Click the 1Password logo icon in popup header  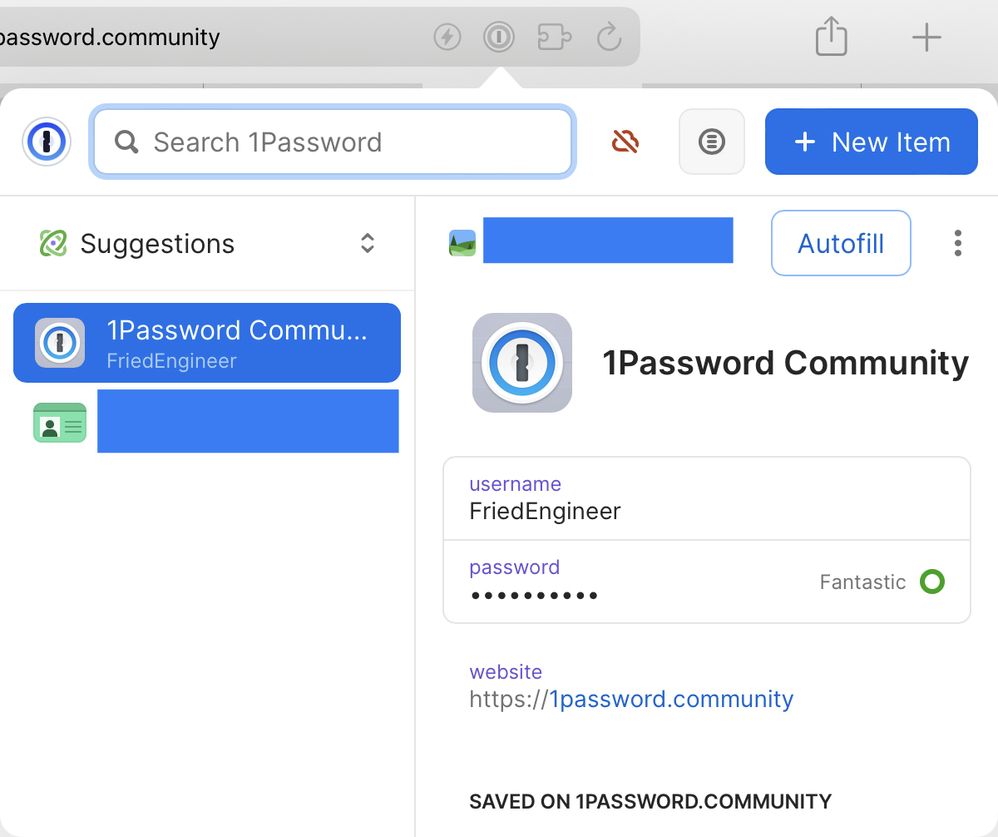[x=46, y=142]
